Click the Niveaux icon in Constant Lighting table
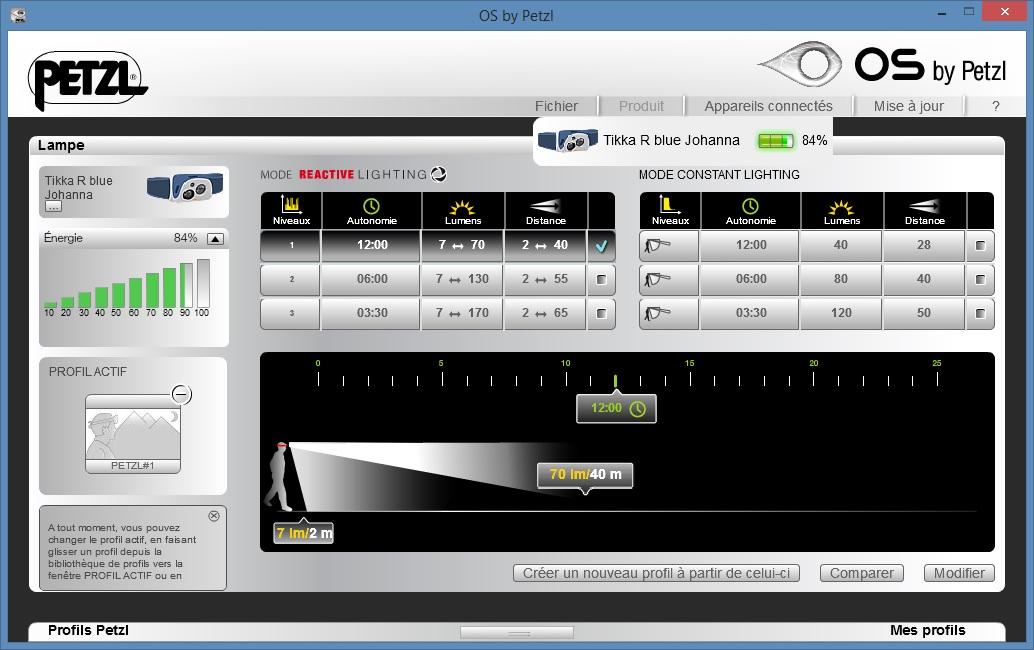Viewport: 1034px width, 650px height. 669,206
